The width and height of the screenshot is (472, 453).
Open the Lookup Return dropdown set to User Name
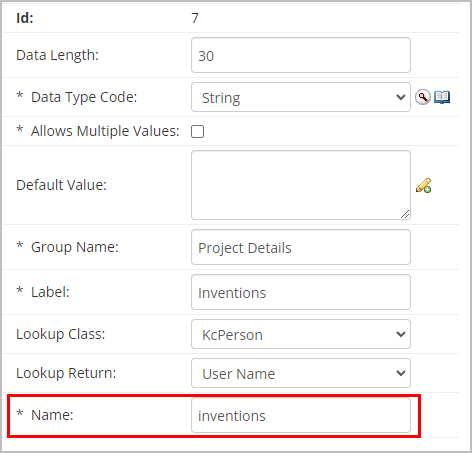pyautogui.click(x=301, y=373)
